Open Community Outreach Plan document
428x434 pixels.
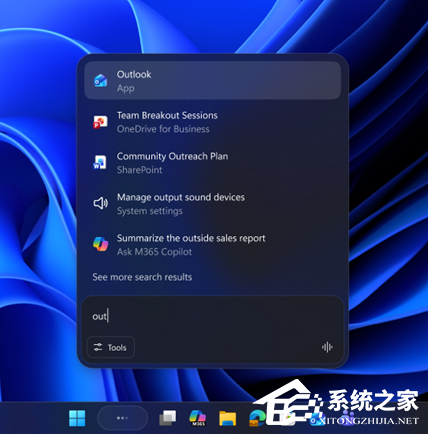point(213,163)
